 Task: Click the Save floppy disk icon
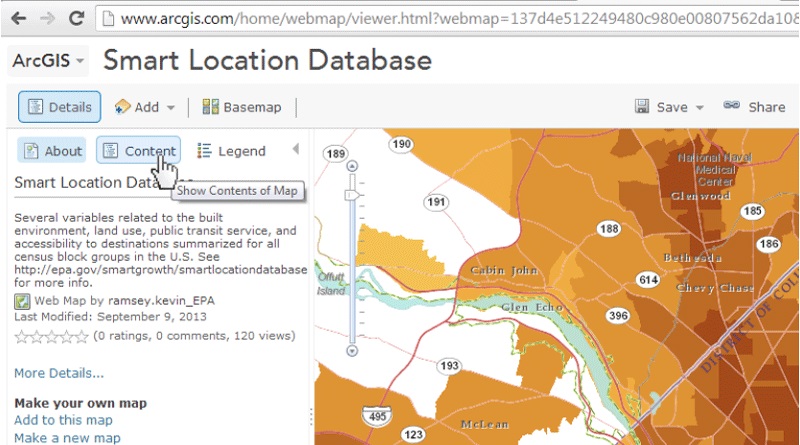tap(642, 106)
